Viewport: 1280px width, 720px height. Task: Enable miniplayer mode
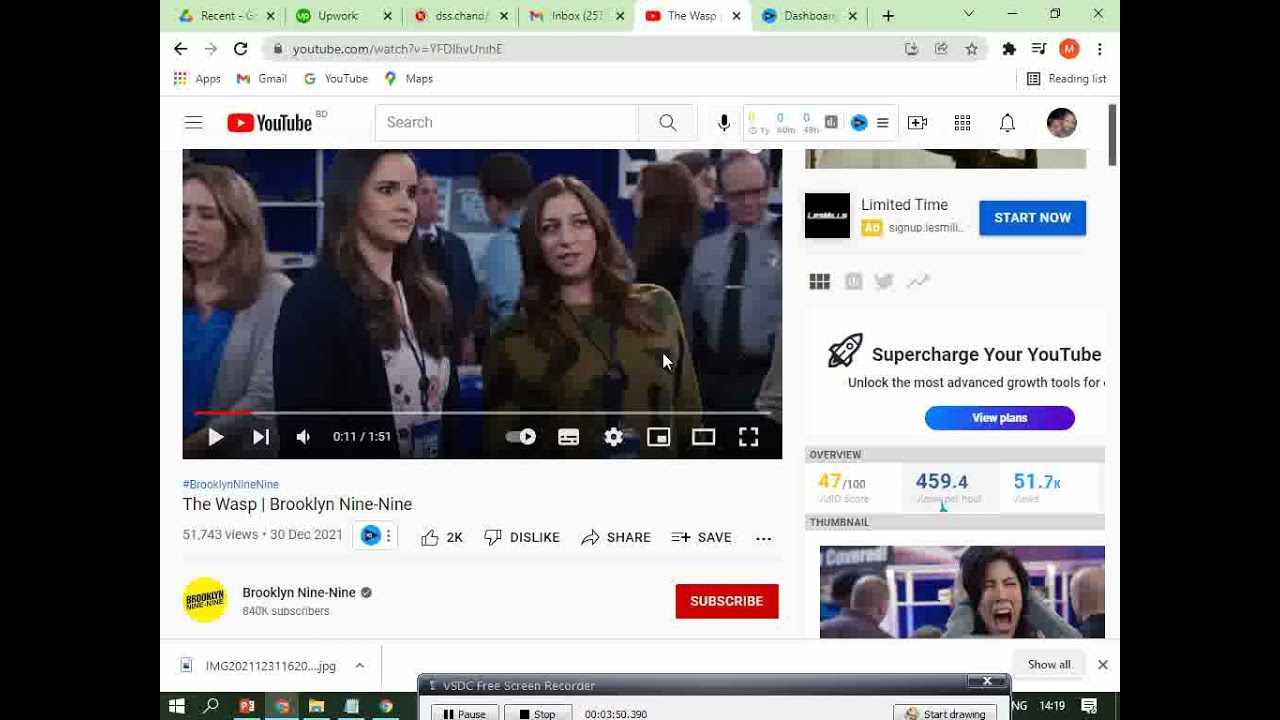point(658,437)
